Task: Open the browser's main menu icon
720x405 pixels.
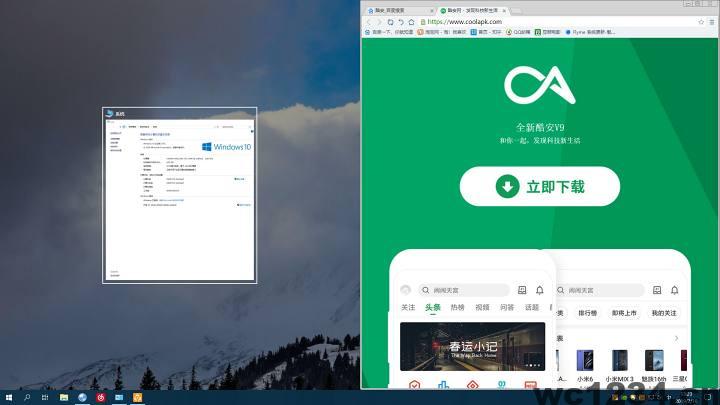Action: [712, 22]
